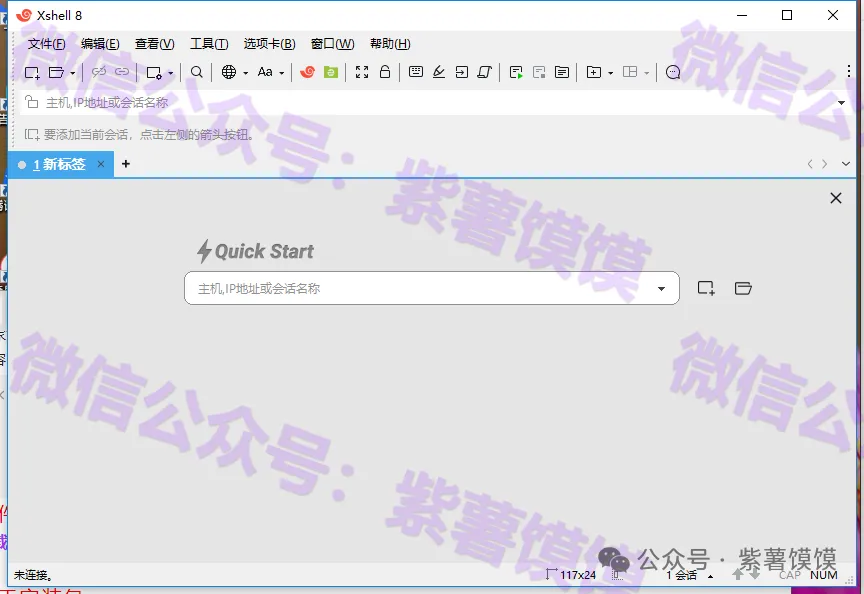Click the new session icon in toolbar
The height and width of the screenshot is (594, 864).
pyautogui.click(x=32, y=72)
